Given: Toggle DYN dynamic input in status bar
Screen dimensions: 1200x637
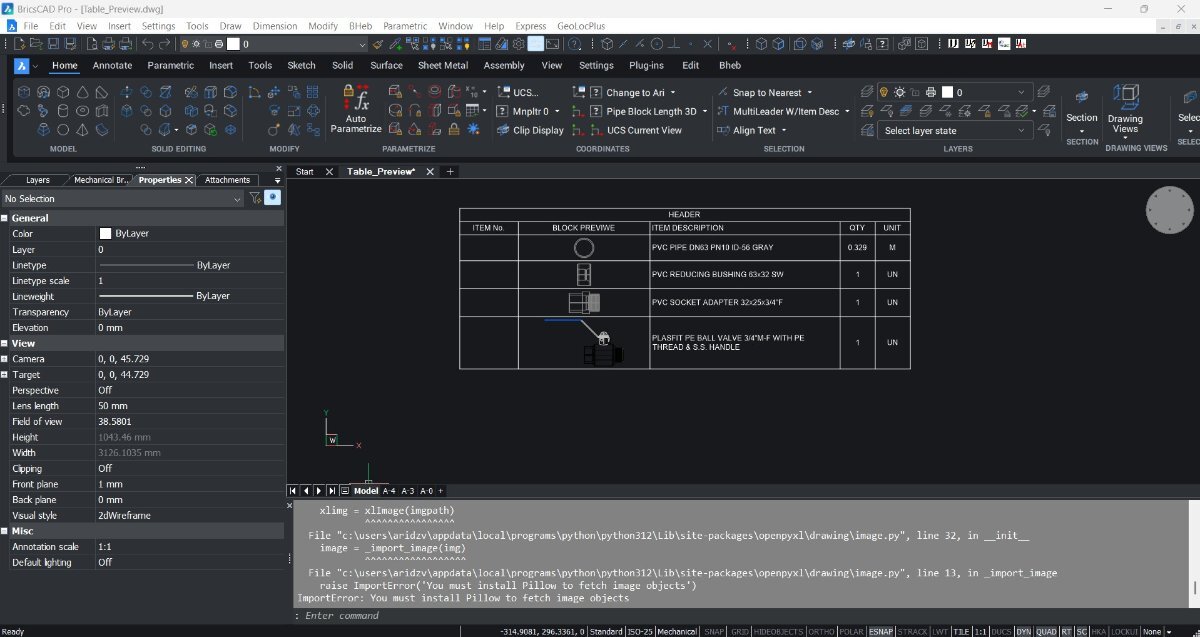Looking at the screenshot, I should point(1024,631).
